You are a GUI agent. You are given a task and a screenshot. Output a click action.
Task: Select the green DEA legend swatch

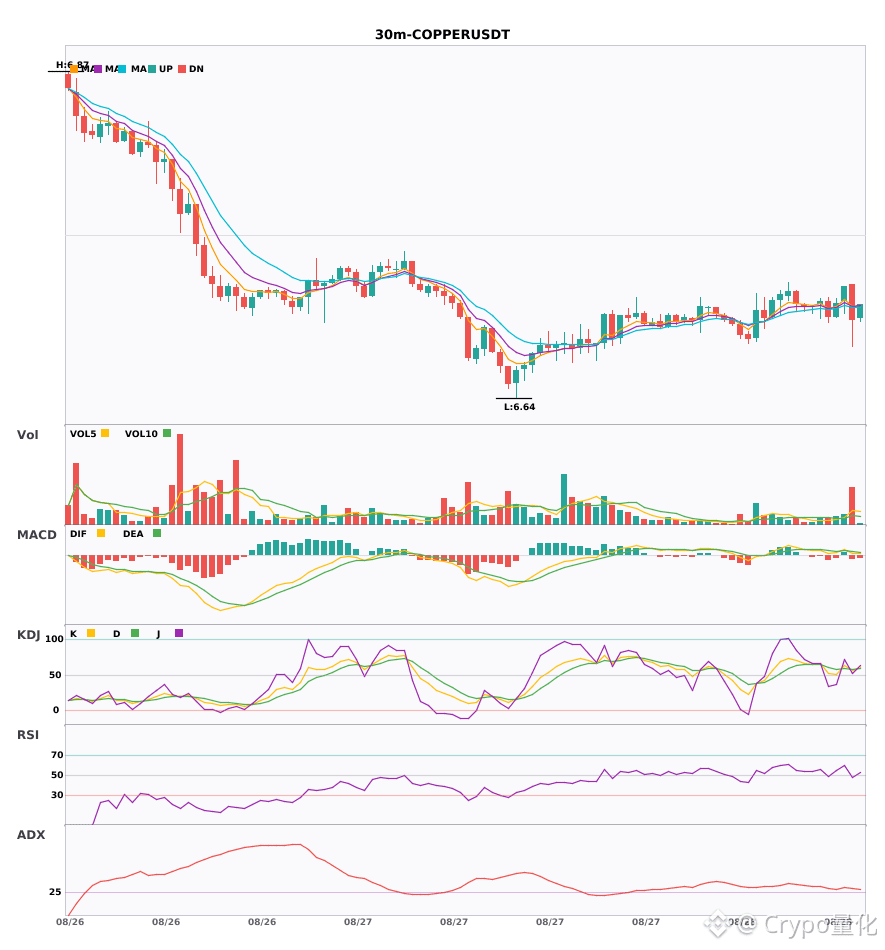coord(157,533)
